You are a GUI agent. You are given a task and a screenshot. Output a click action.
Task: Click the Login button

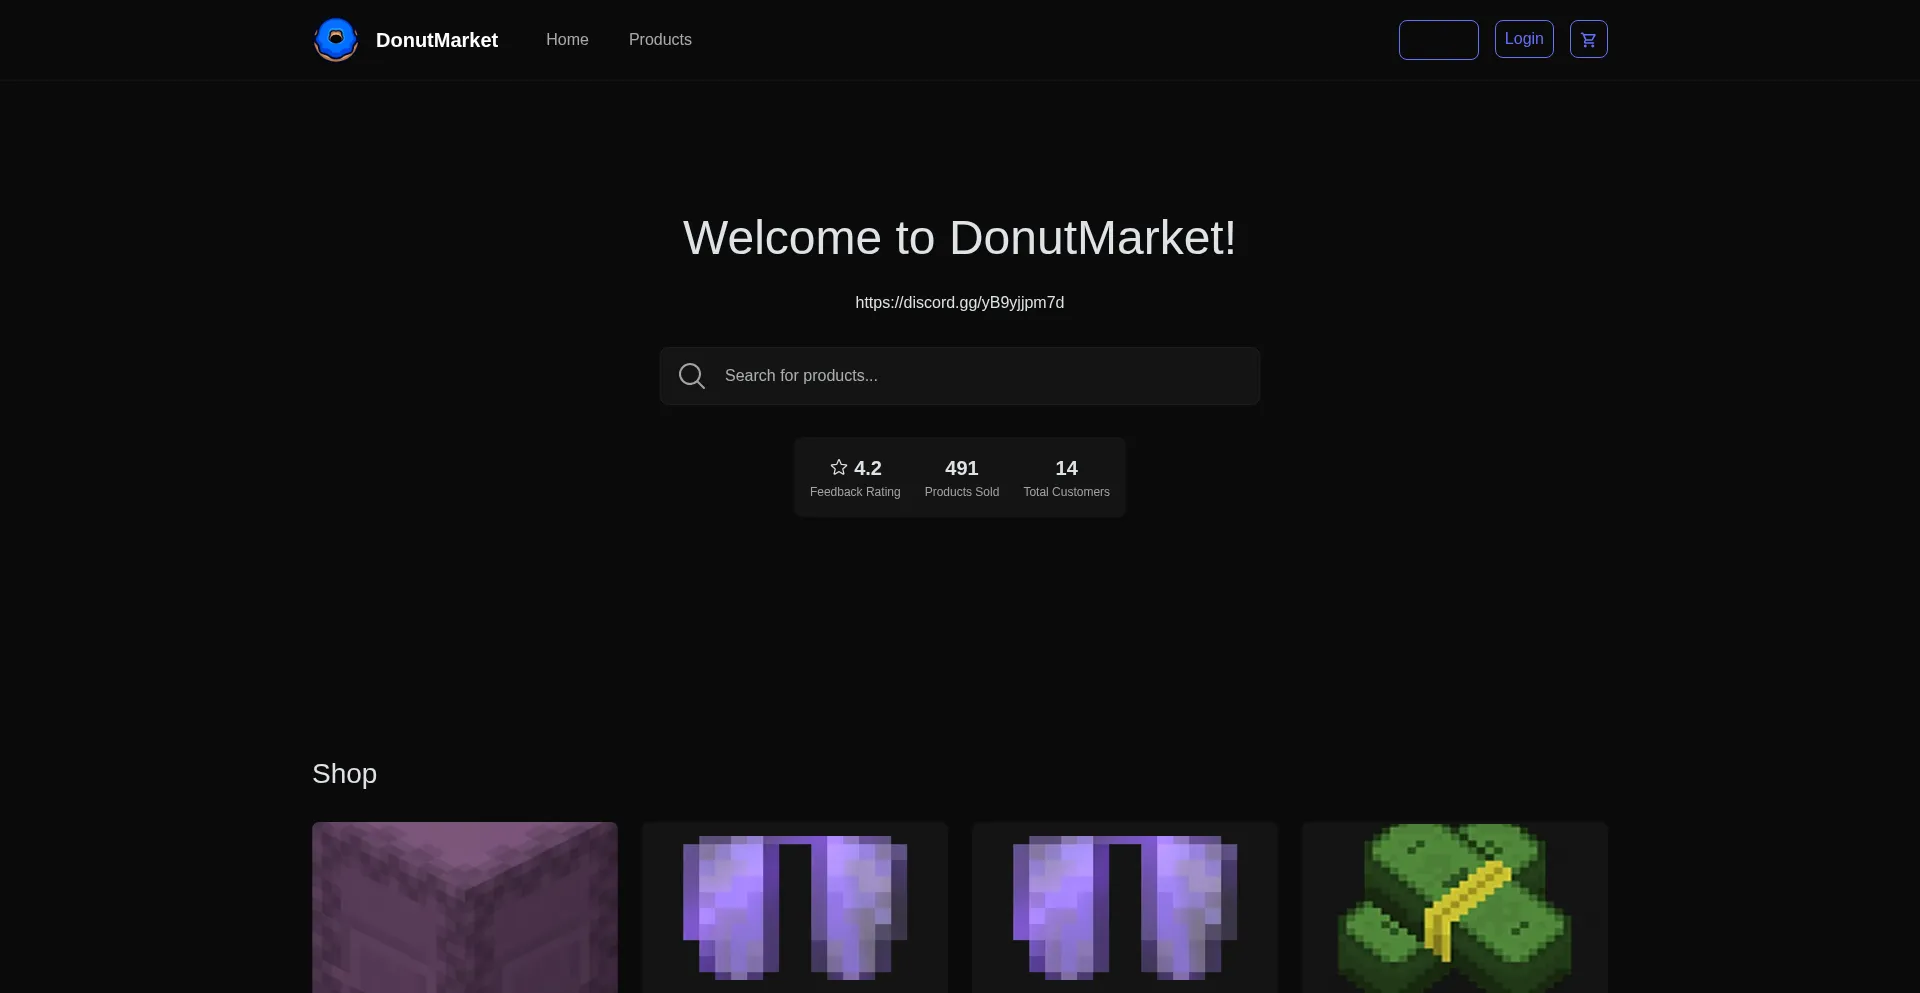1524,39
